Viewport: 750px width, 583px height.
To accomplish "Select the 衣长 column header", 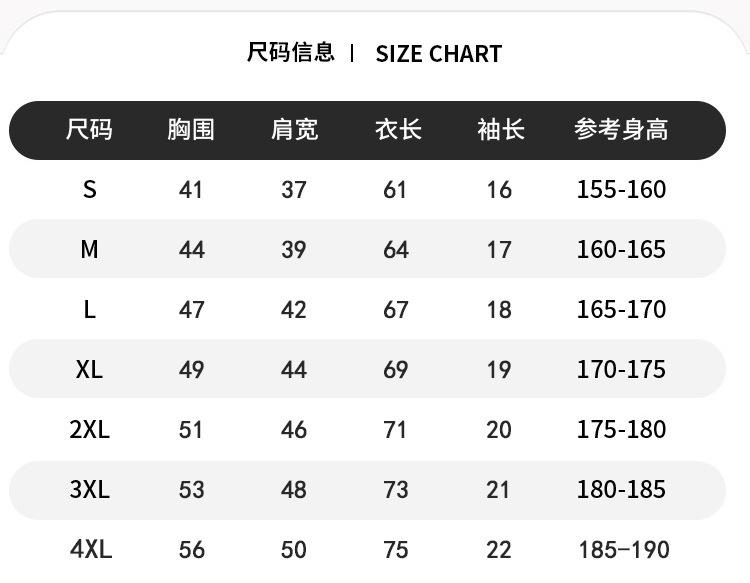I will point(398,130).
